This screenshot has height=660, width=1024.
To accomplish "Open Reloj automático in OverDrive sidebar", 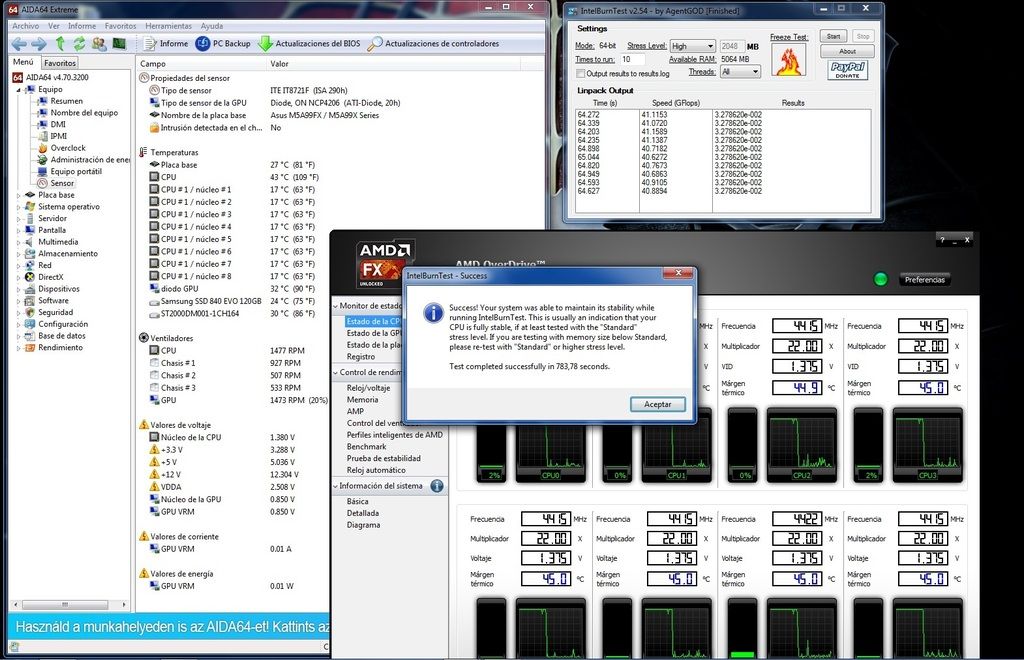I will point(376,471).
